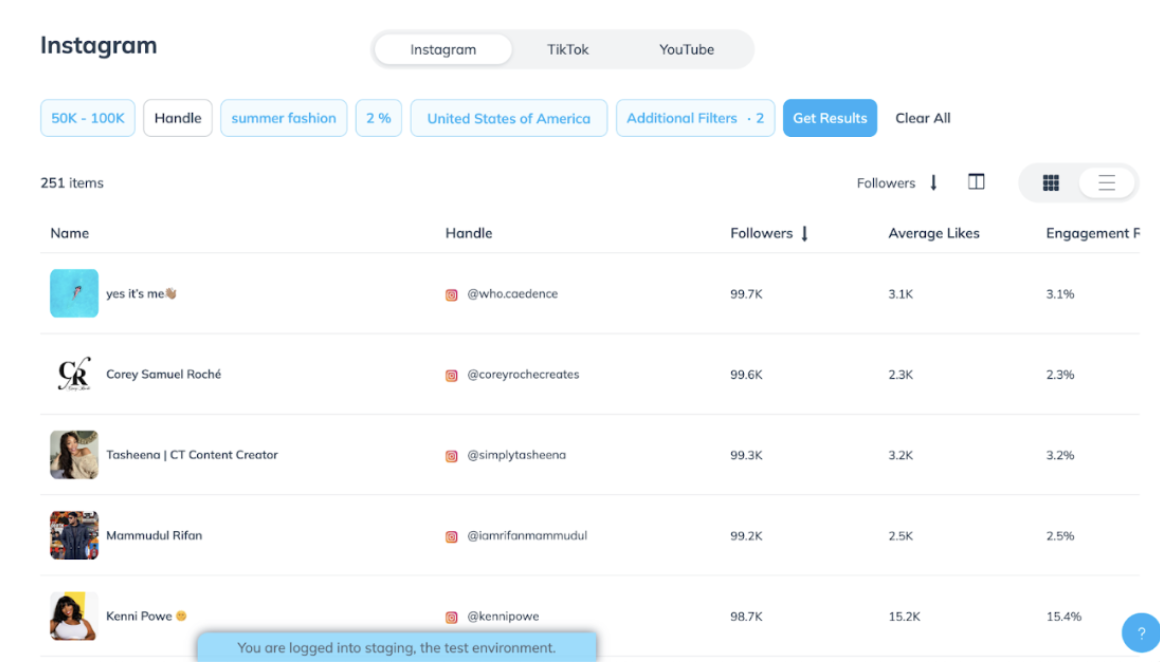Switch to grid view layout
Screen dimensions: 1164x666
click(1050, 183)
